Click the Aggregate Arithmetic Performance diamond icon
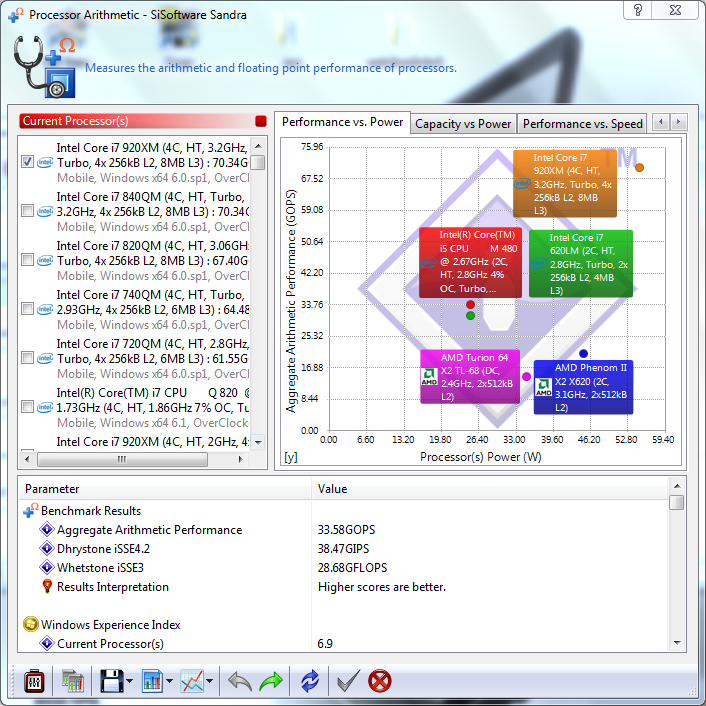 point(47,530)
